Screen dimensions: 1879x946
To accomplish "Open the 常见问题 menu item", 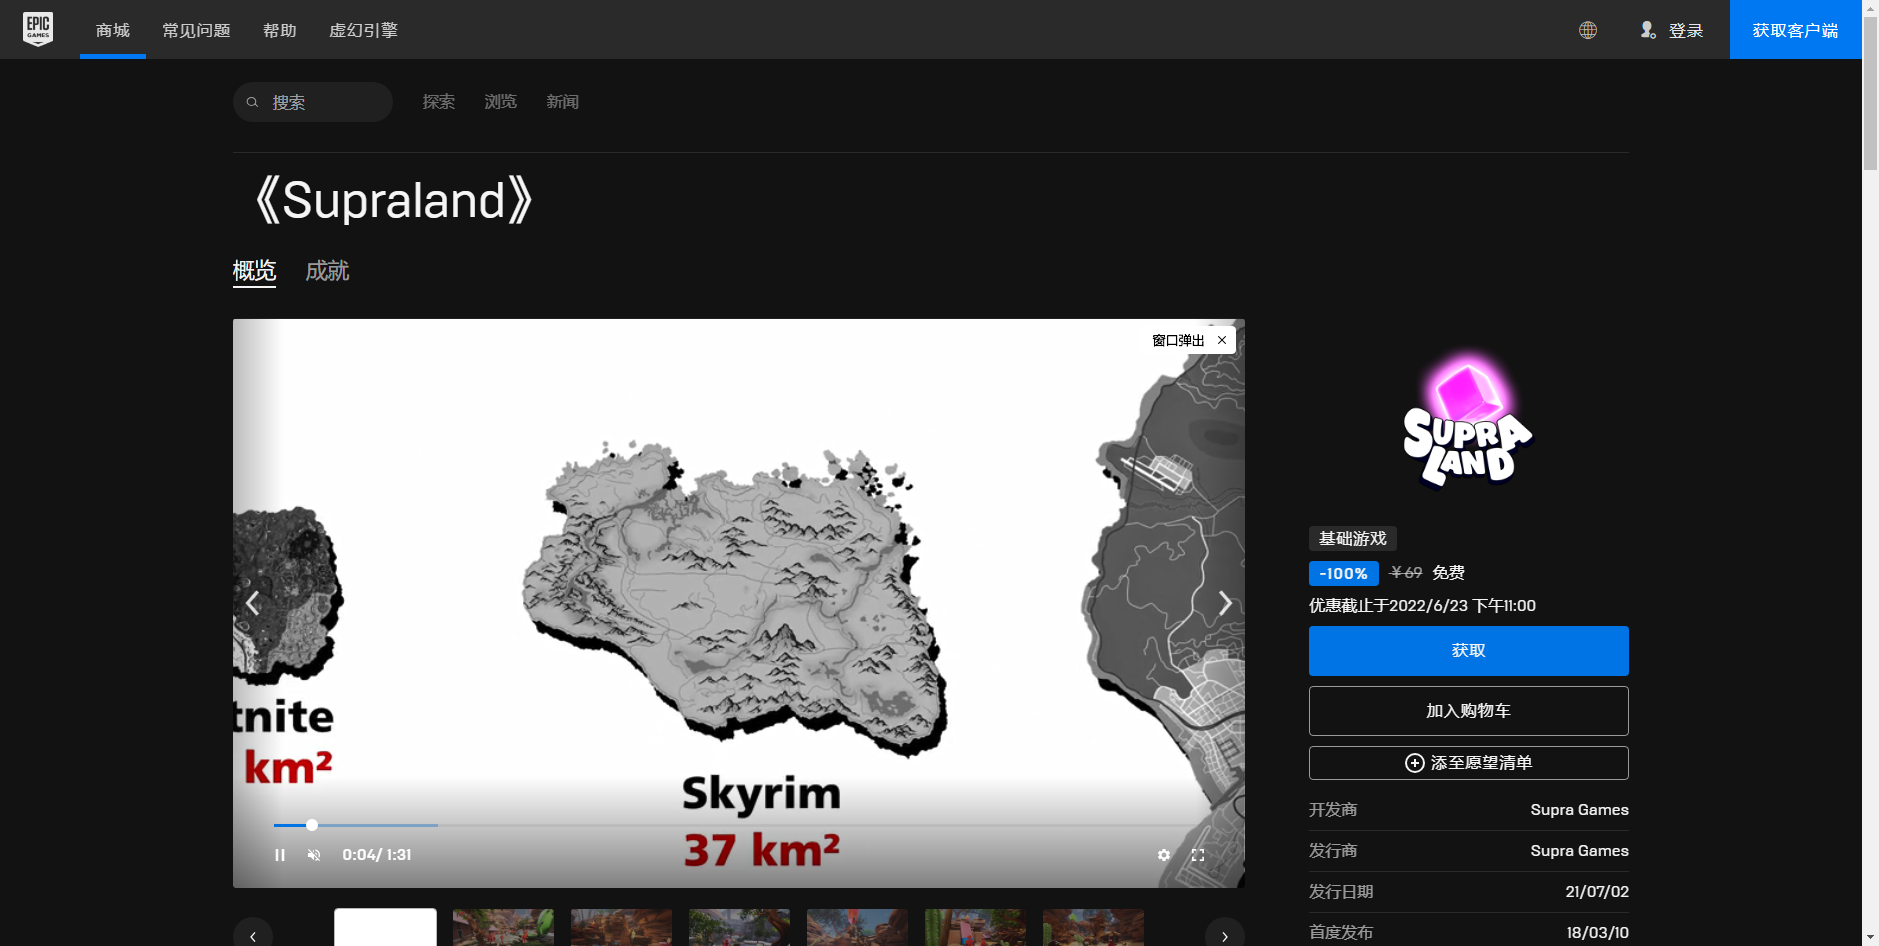I will pos(196,30).
